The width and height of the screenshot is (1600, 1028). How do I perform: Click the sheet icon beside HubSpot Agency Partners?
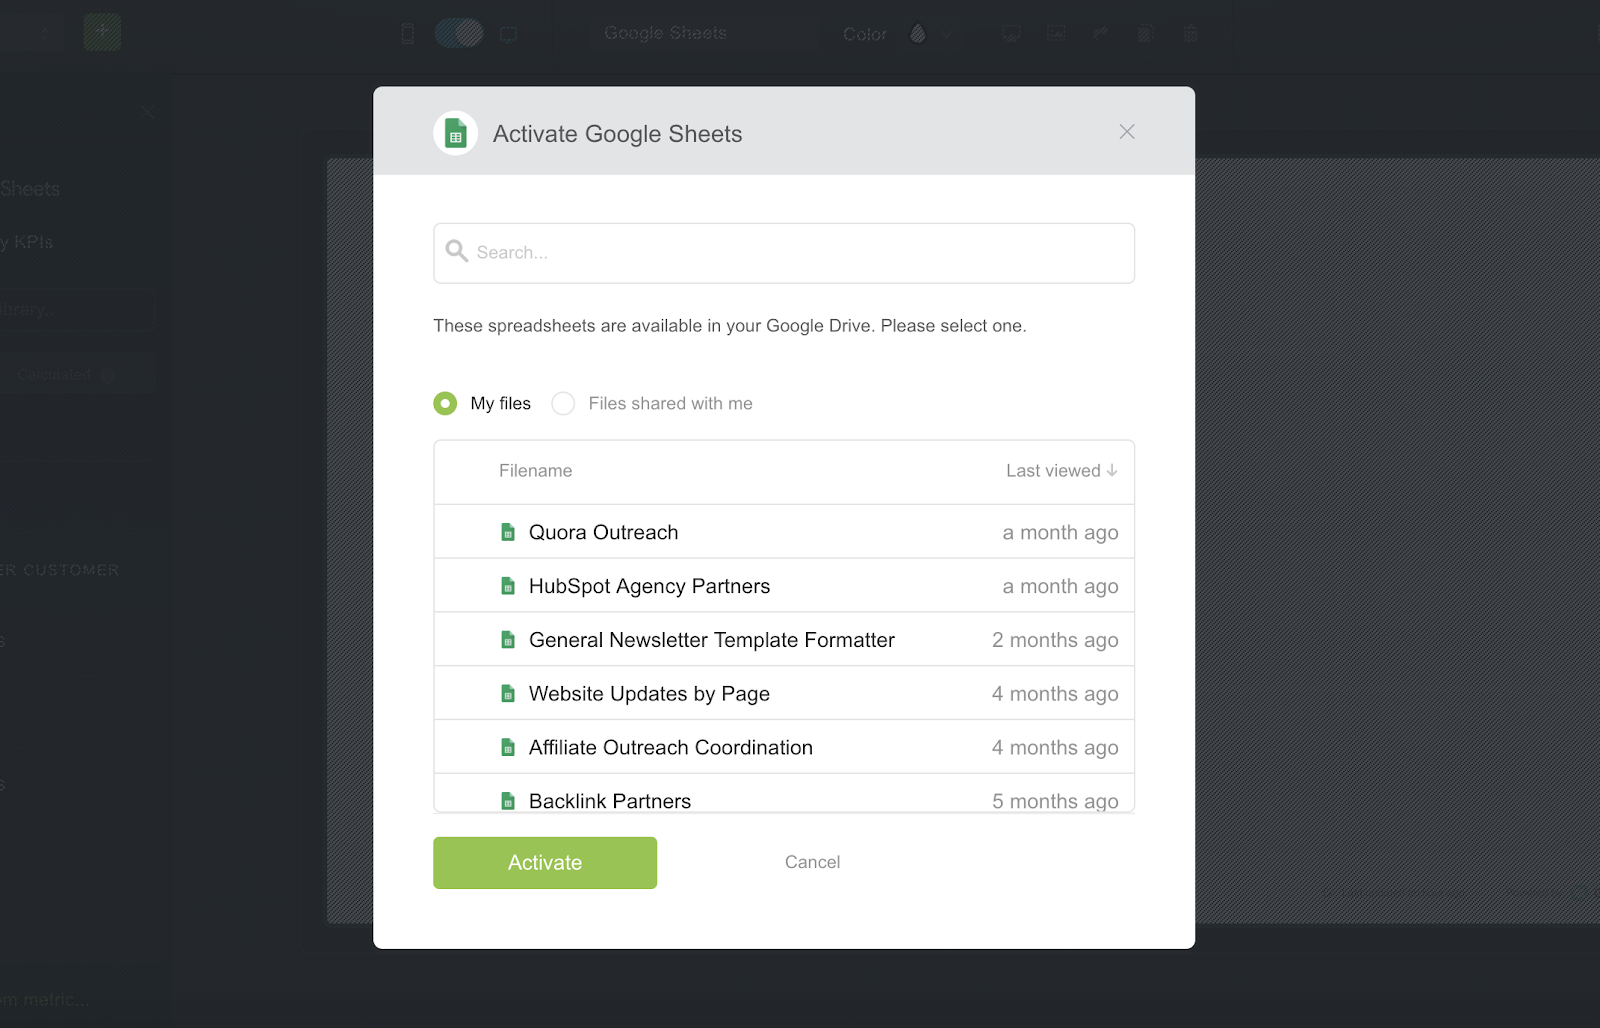508,586
